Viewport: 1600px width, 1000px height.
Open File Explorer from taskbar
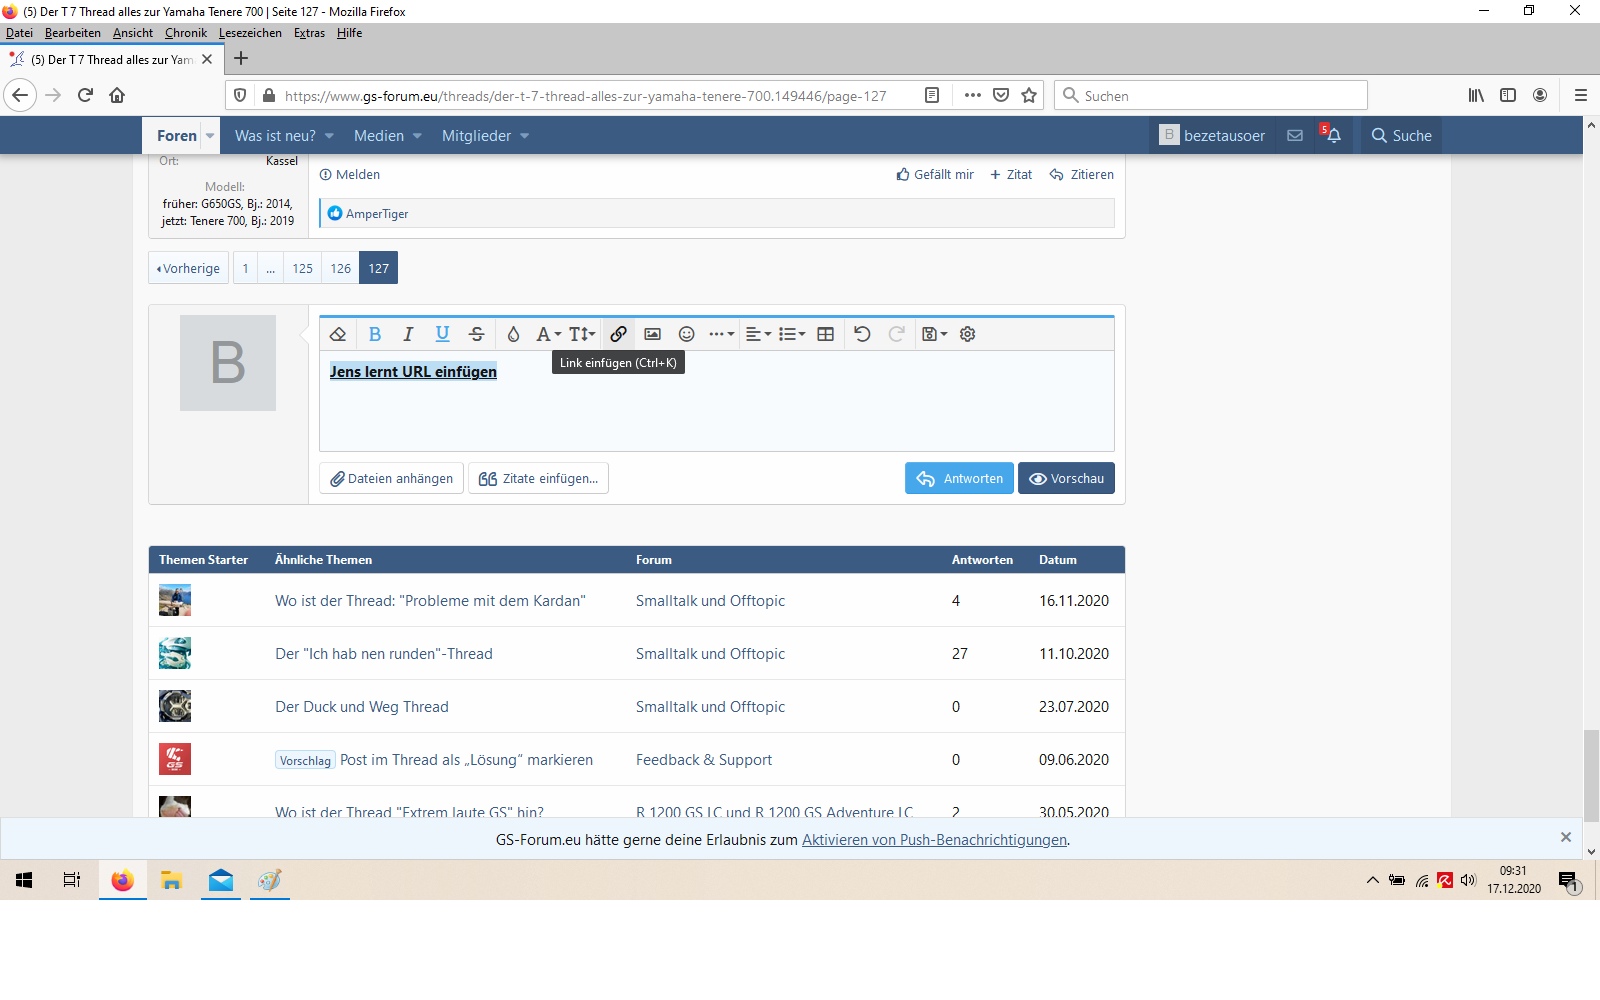[172, 880]
